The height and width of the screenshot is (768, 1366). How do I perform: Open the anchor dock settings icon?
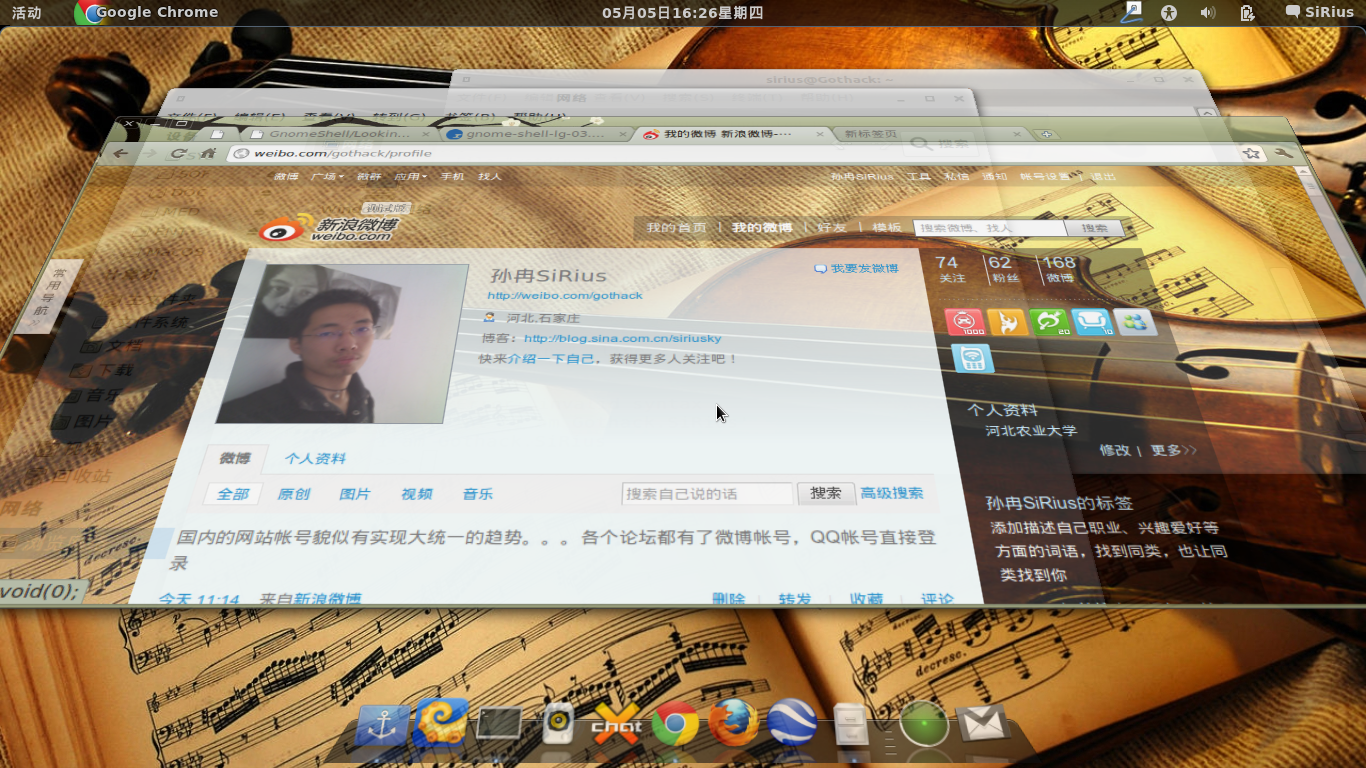pyautogui.click(x=383, y=725)
